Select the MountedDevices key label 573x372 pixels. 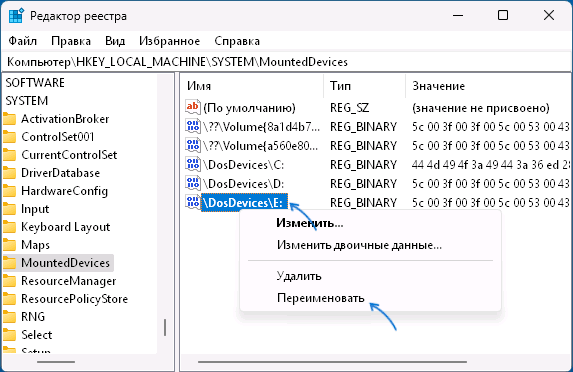coord(65,263)
